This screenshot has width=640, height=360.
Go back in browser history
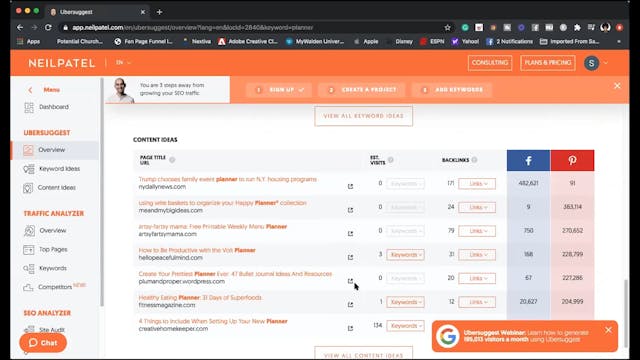(x=20, y=27)
